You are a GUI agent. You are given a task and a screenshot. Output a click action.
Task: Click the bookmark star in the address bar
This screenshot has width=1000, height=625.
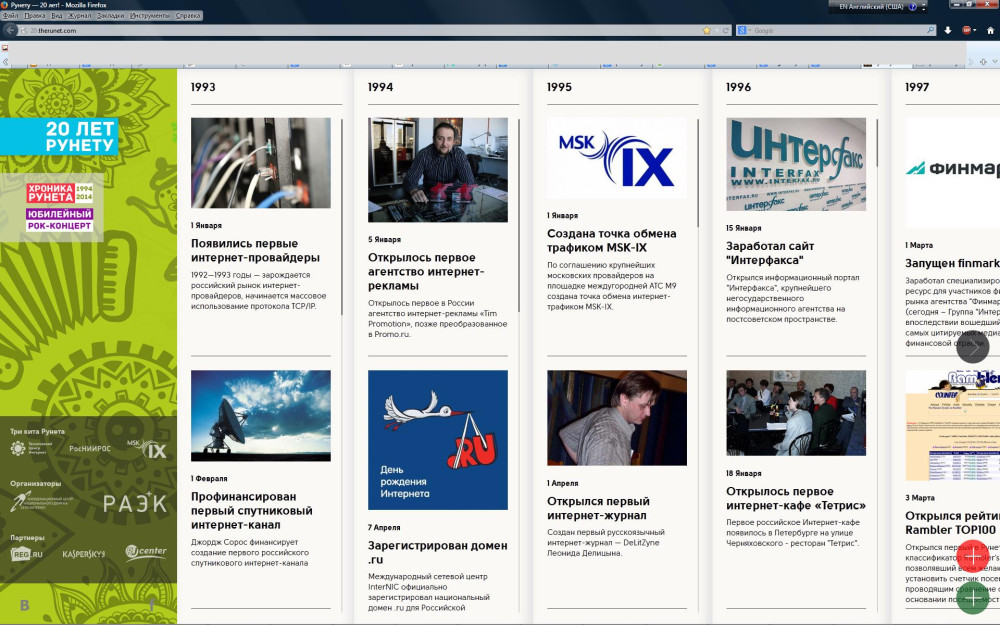(707, 30)
